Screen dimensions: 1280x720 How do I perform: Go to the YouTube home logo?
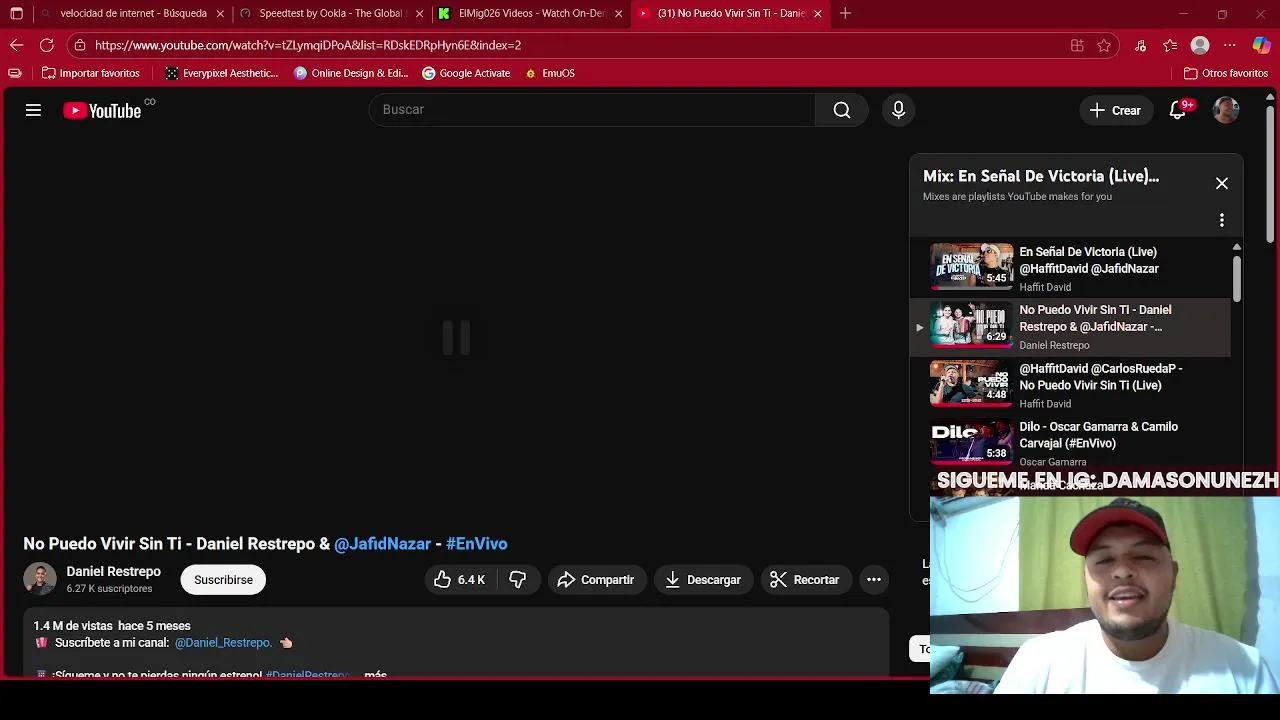(x=102, y=111)
